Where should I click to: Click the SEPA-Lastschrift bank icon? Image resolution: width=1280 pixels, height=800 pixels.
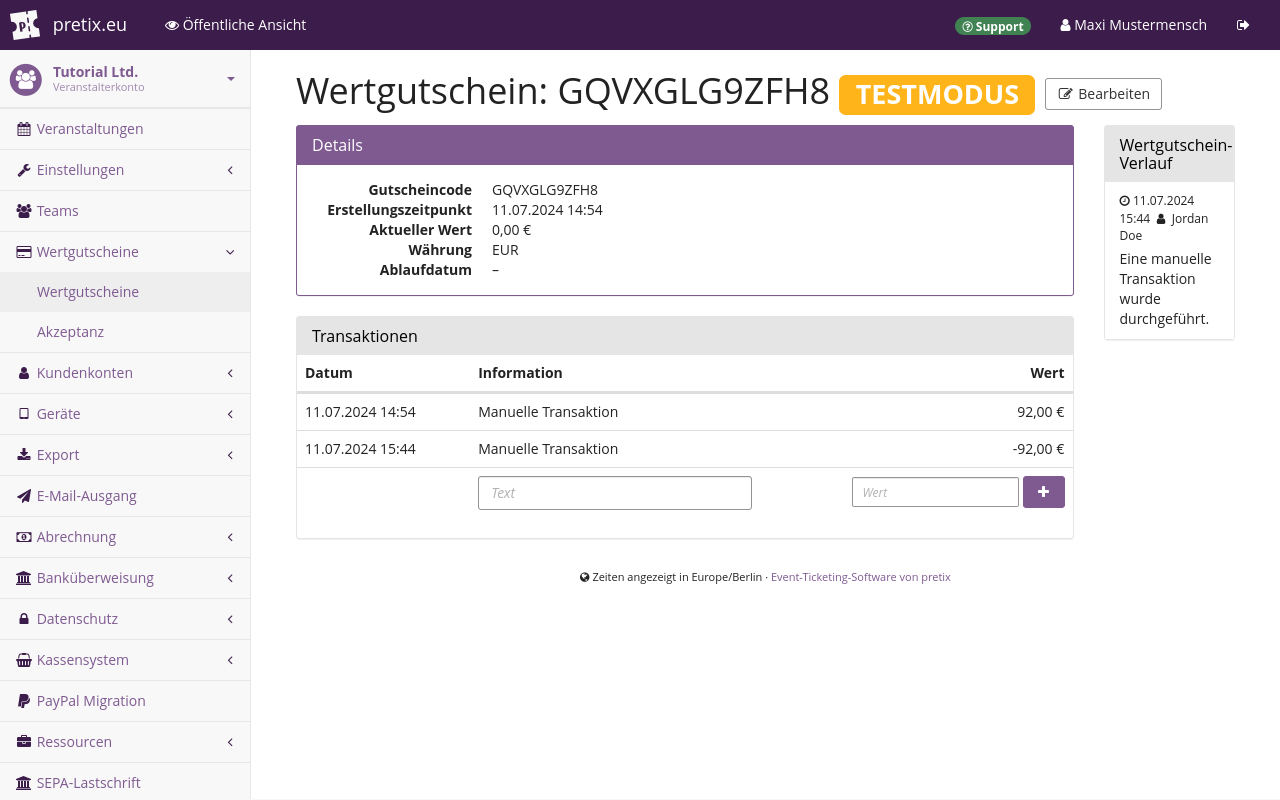point(24,783)
